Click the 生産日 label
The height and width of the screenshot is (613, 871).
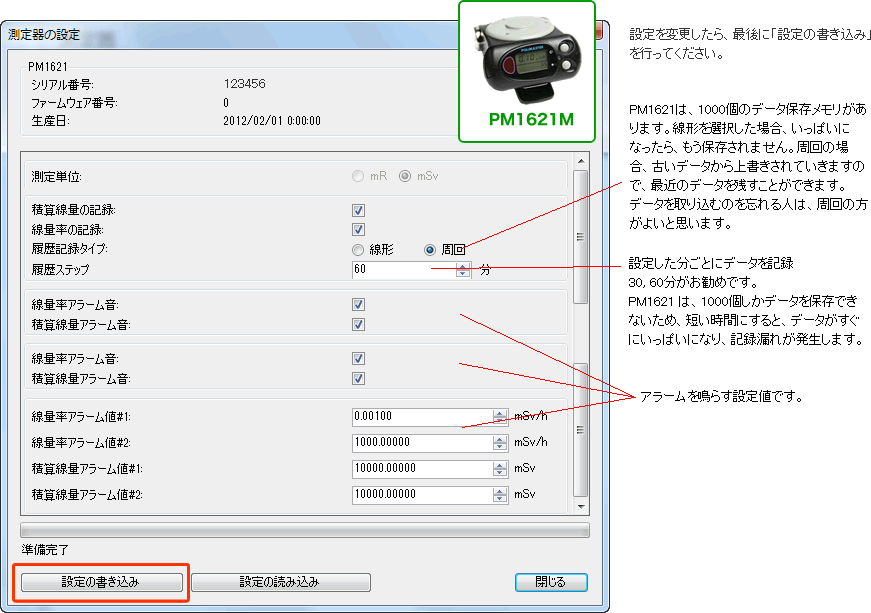[x=50, y=121]
